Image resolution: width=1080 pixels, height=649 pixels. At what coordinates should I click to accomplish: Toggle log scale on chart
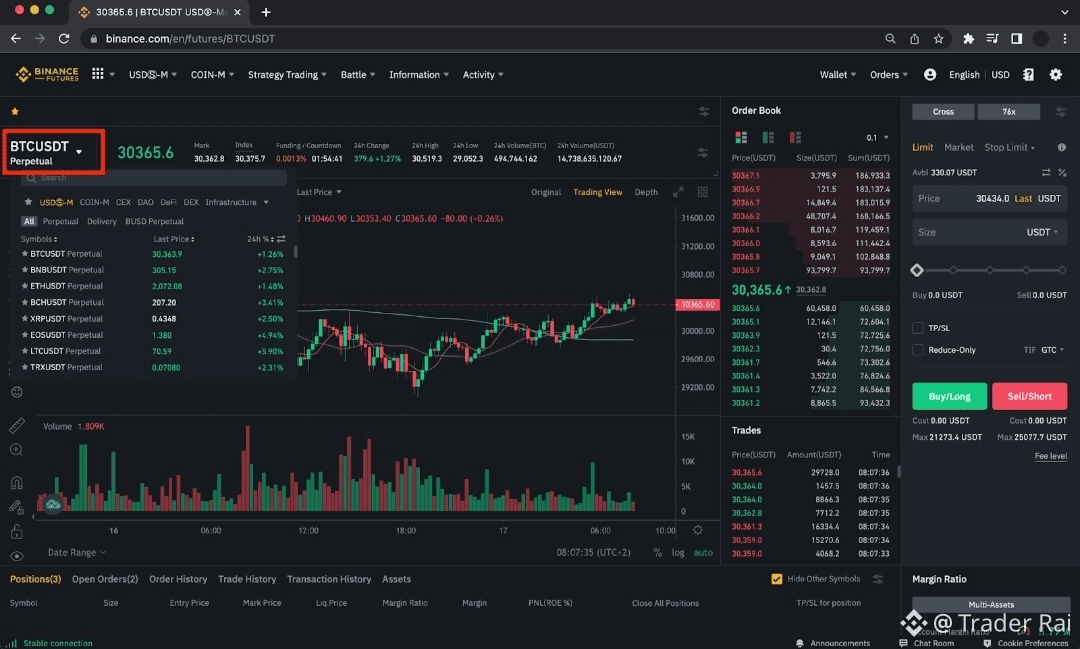[x=678, y=553]
